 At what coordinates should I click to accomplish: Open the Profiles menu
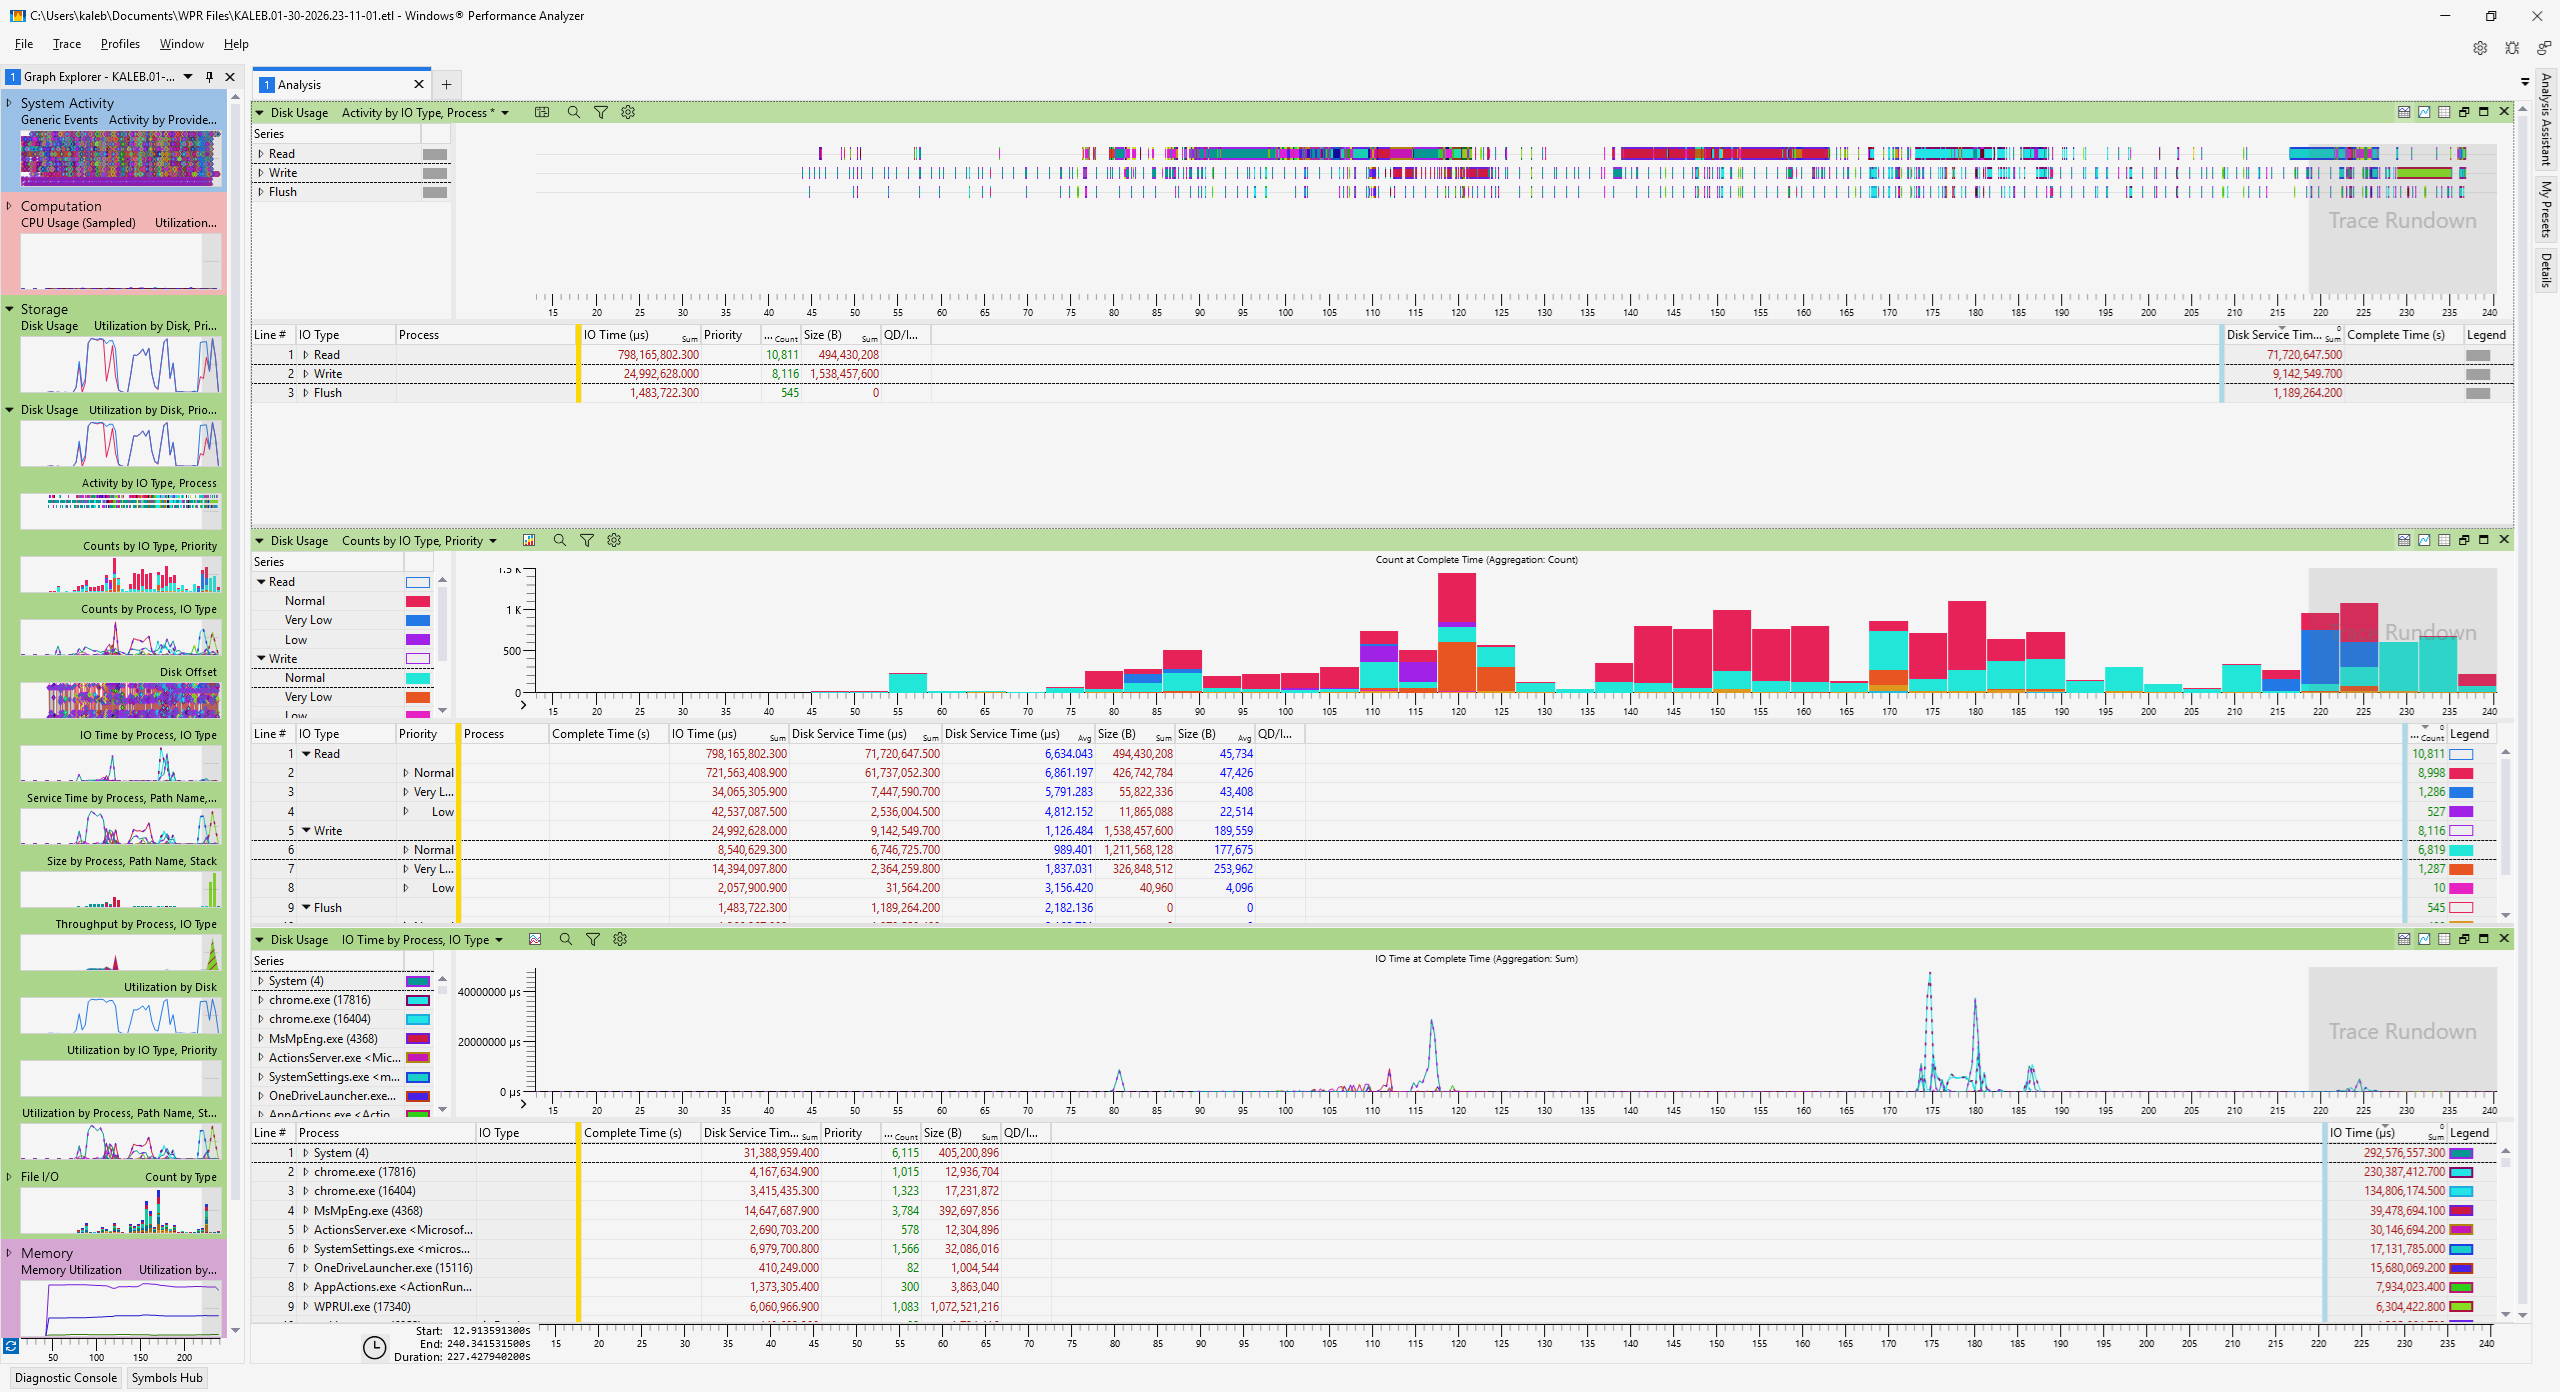tap(120, 44)
